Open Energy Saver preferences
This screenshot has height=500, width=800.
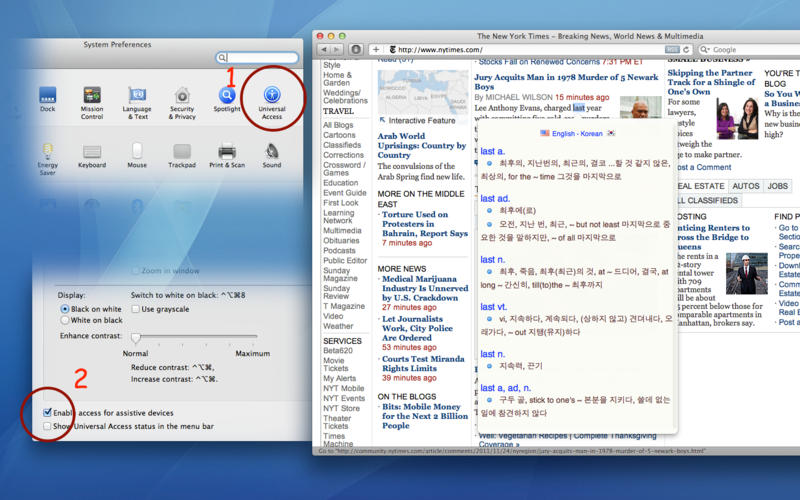(x=47, y=159)
